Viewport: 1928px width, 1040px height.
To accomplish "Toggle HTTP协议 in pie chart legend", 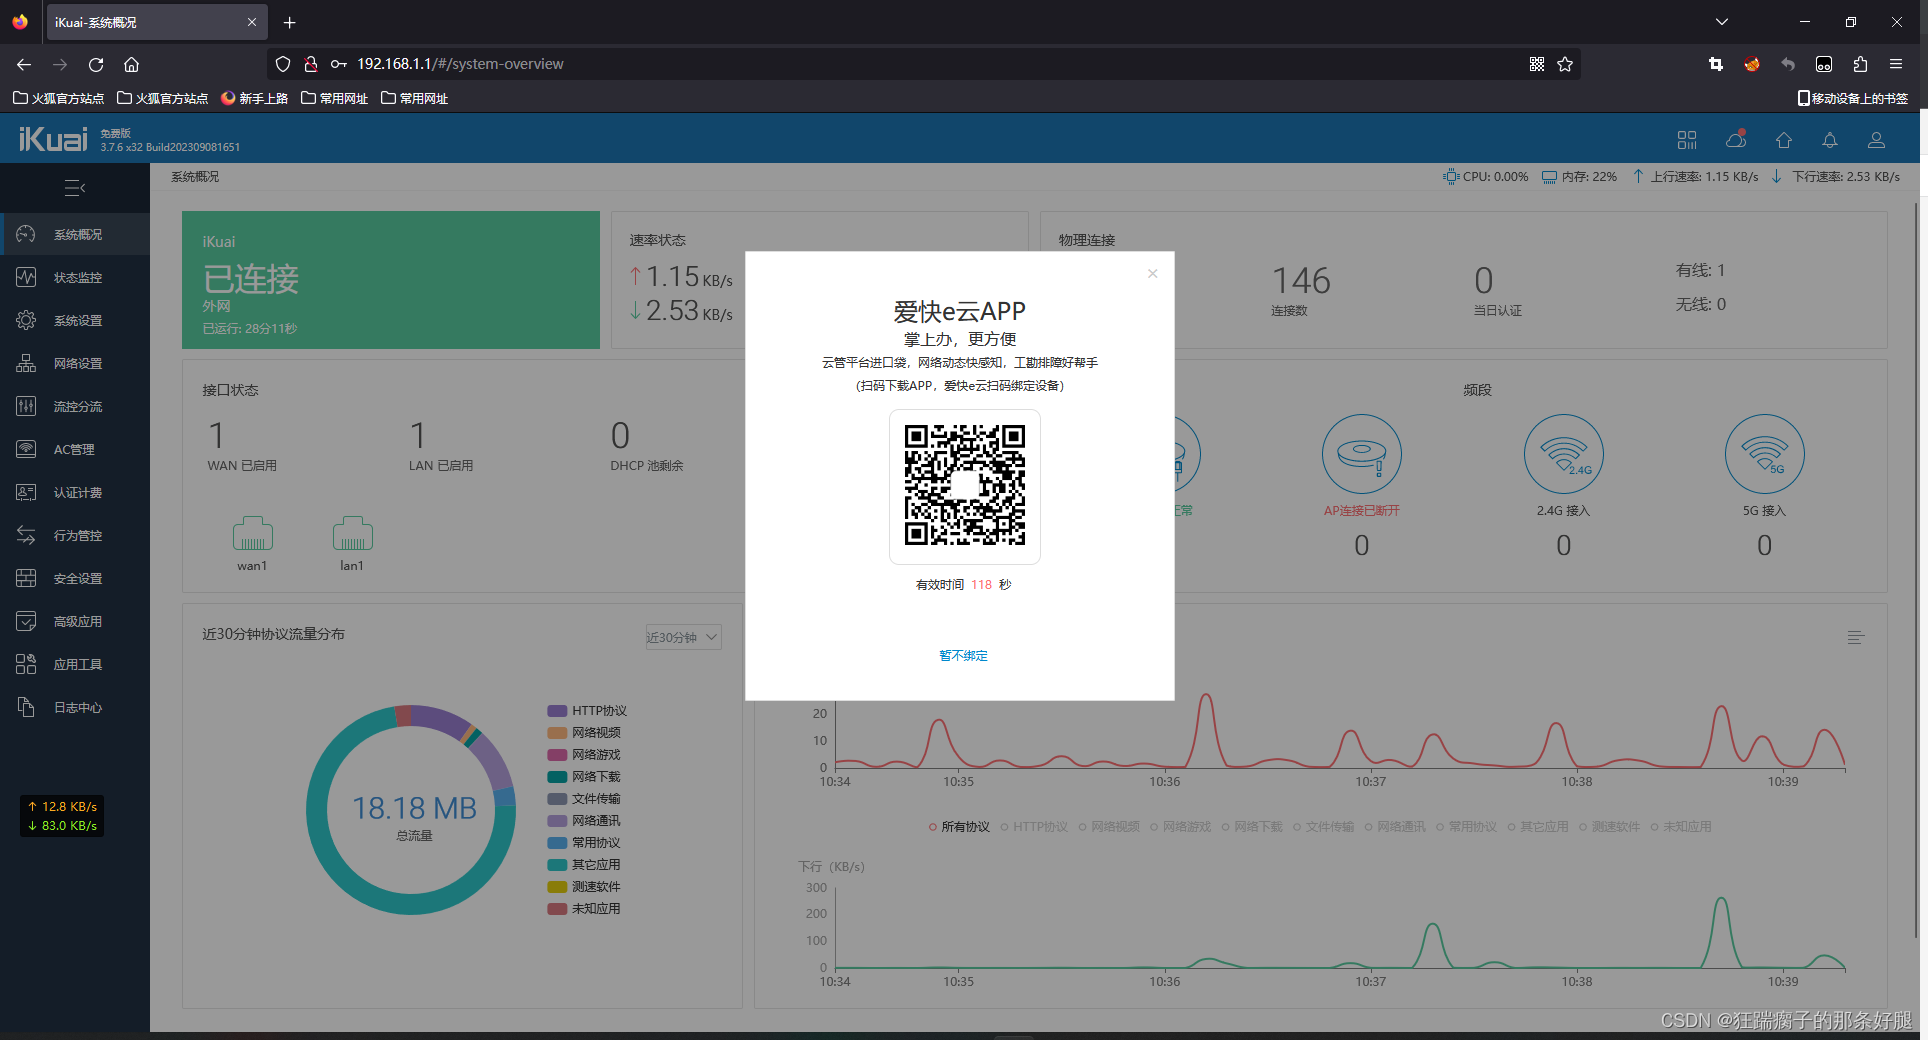I will 587,711.
